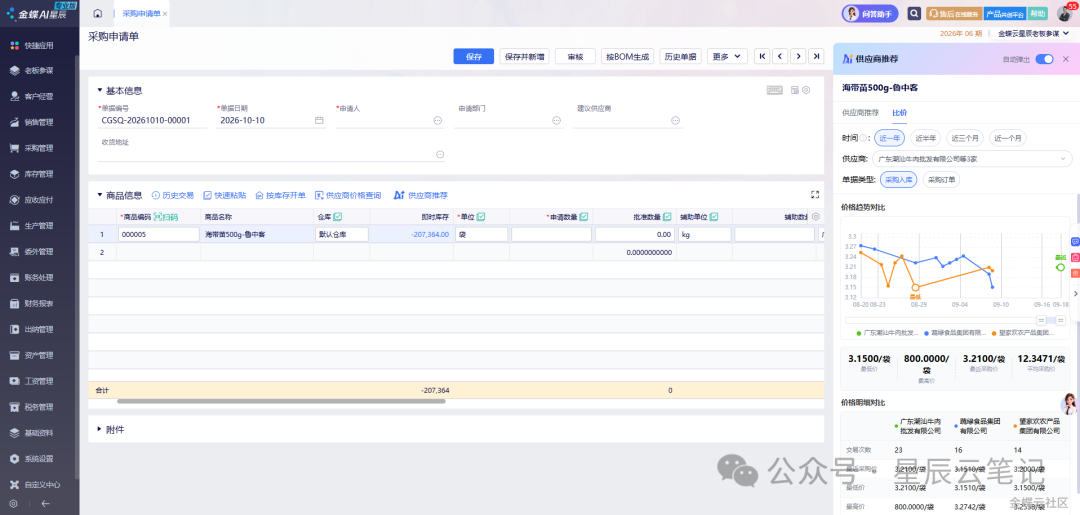Screen dimensions: 1080x515
Task: Open the 更多 actions dropdown
Action: click(727, 56)
